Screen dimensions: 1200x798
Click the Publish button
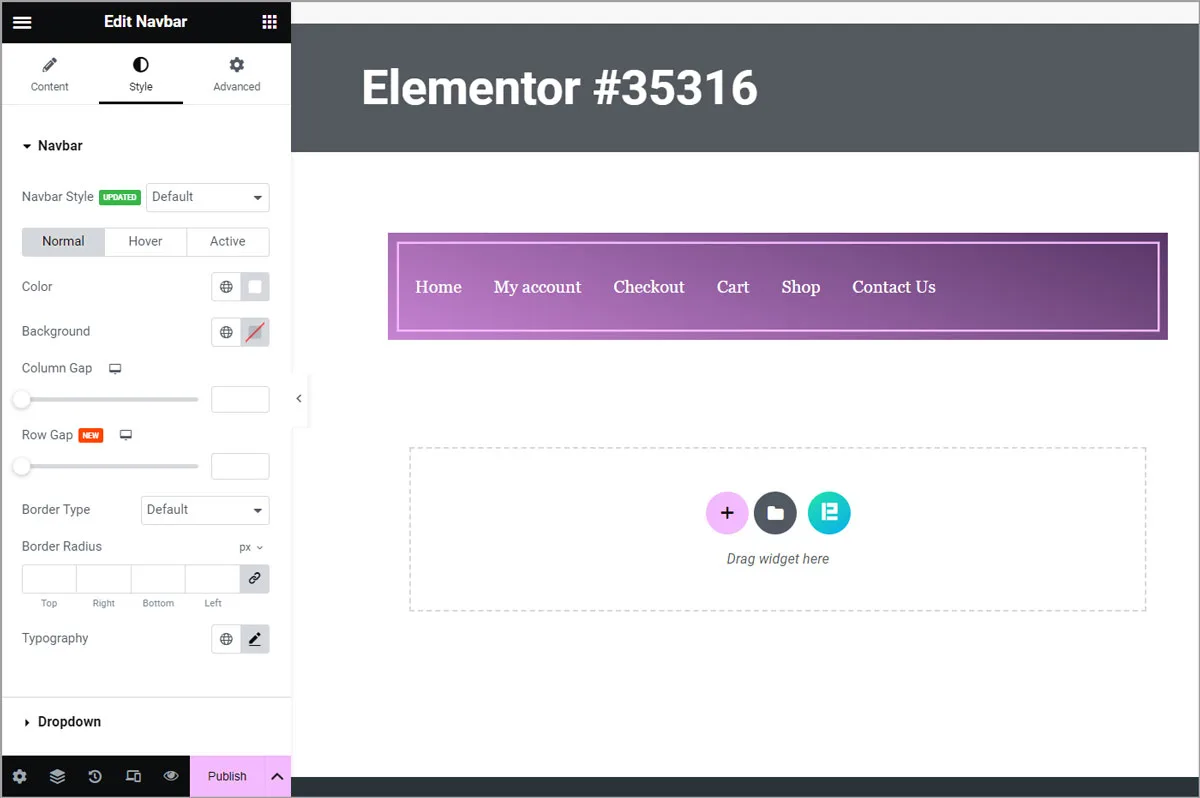227,776
